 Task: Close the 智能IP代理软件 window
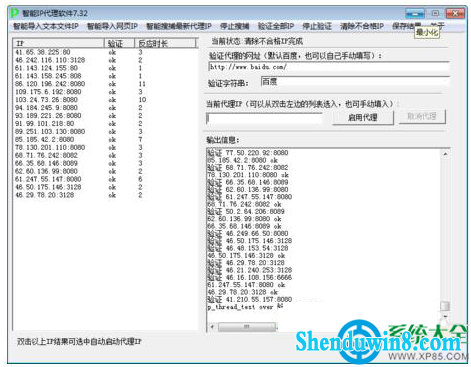[x=455, y=14]
